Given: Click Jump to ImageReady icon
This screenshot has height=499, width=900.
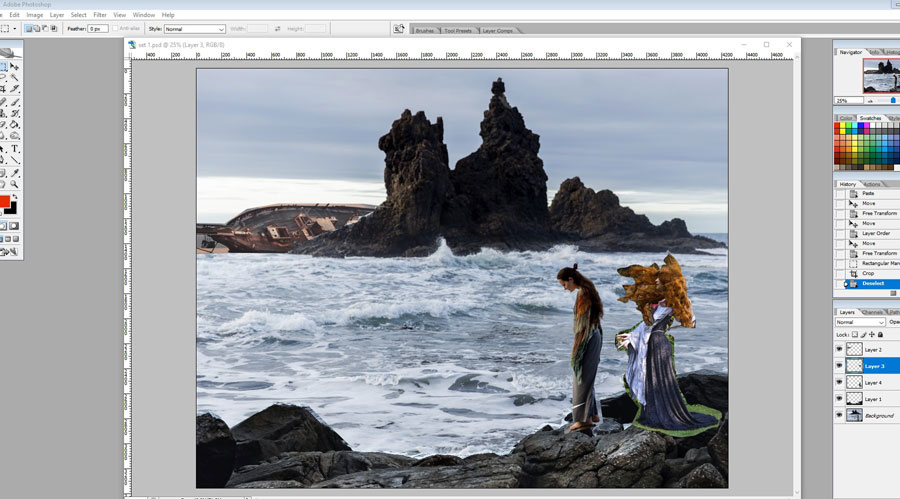Looking at the screenshot, I should 9,252.
